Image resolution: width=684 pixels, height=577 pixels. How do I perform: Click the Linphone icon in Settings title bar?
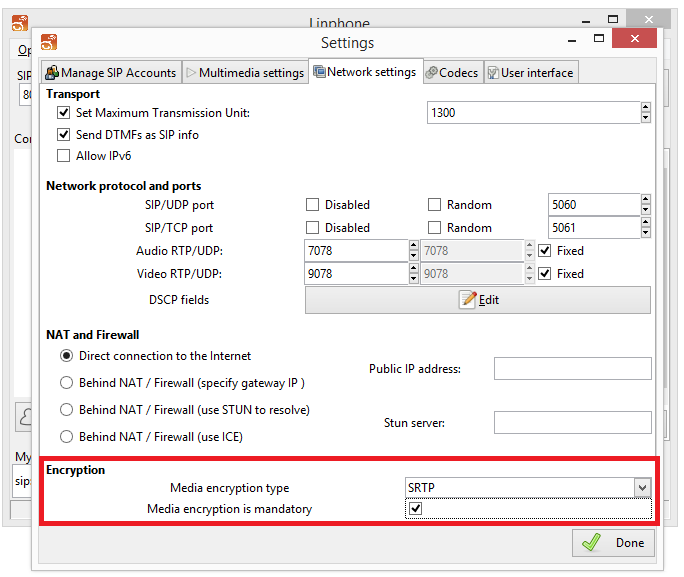48,42
